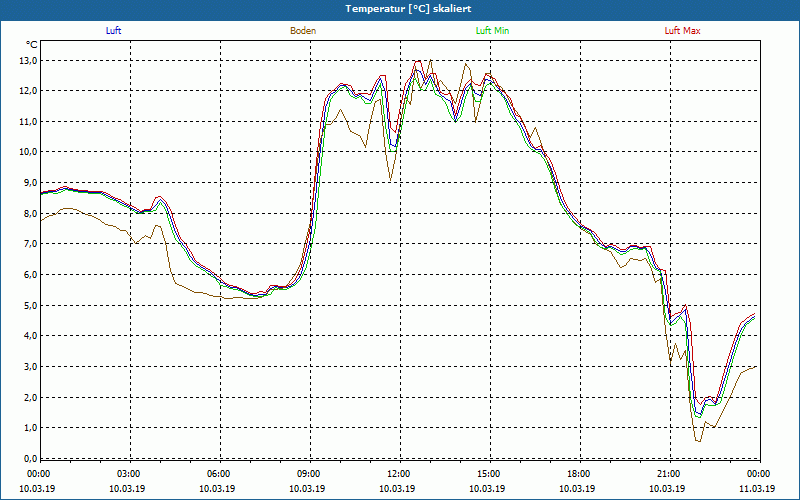Click the 3,0 y-axis value
This screenshot has height=500, width=800.
(31, 366)
